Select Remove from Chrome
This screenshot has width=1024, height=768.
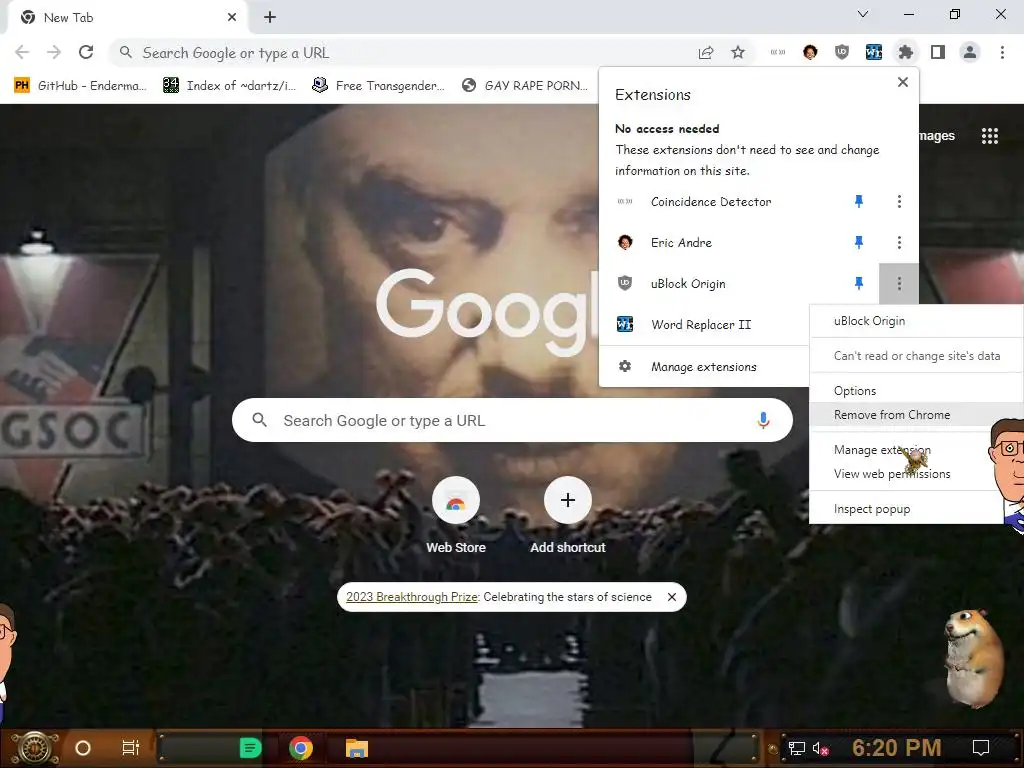(892, 415)
